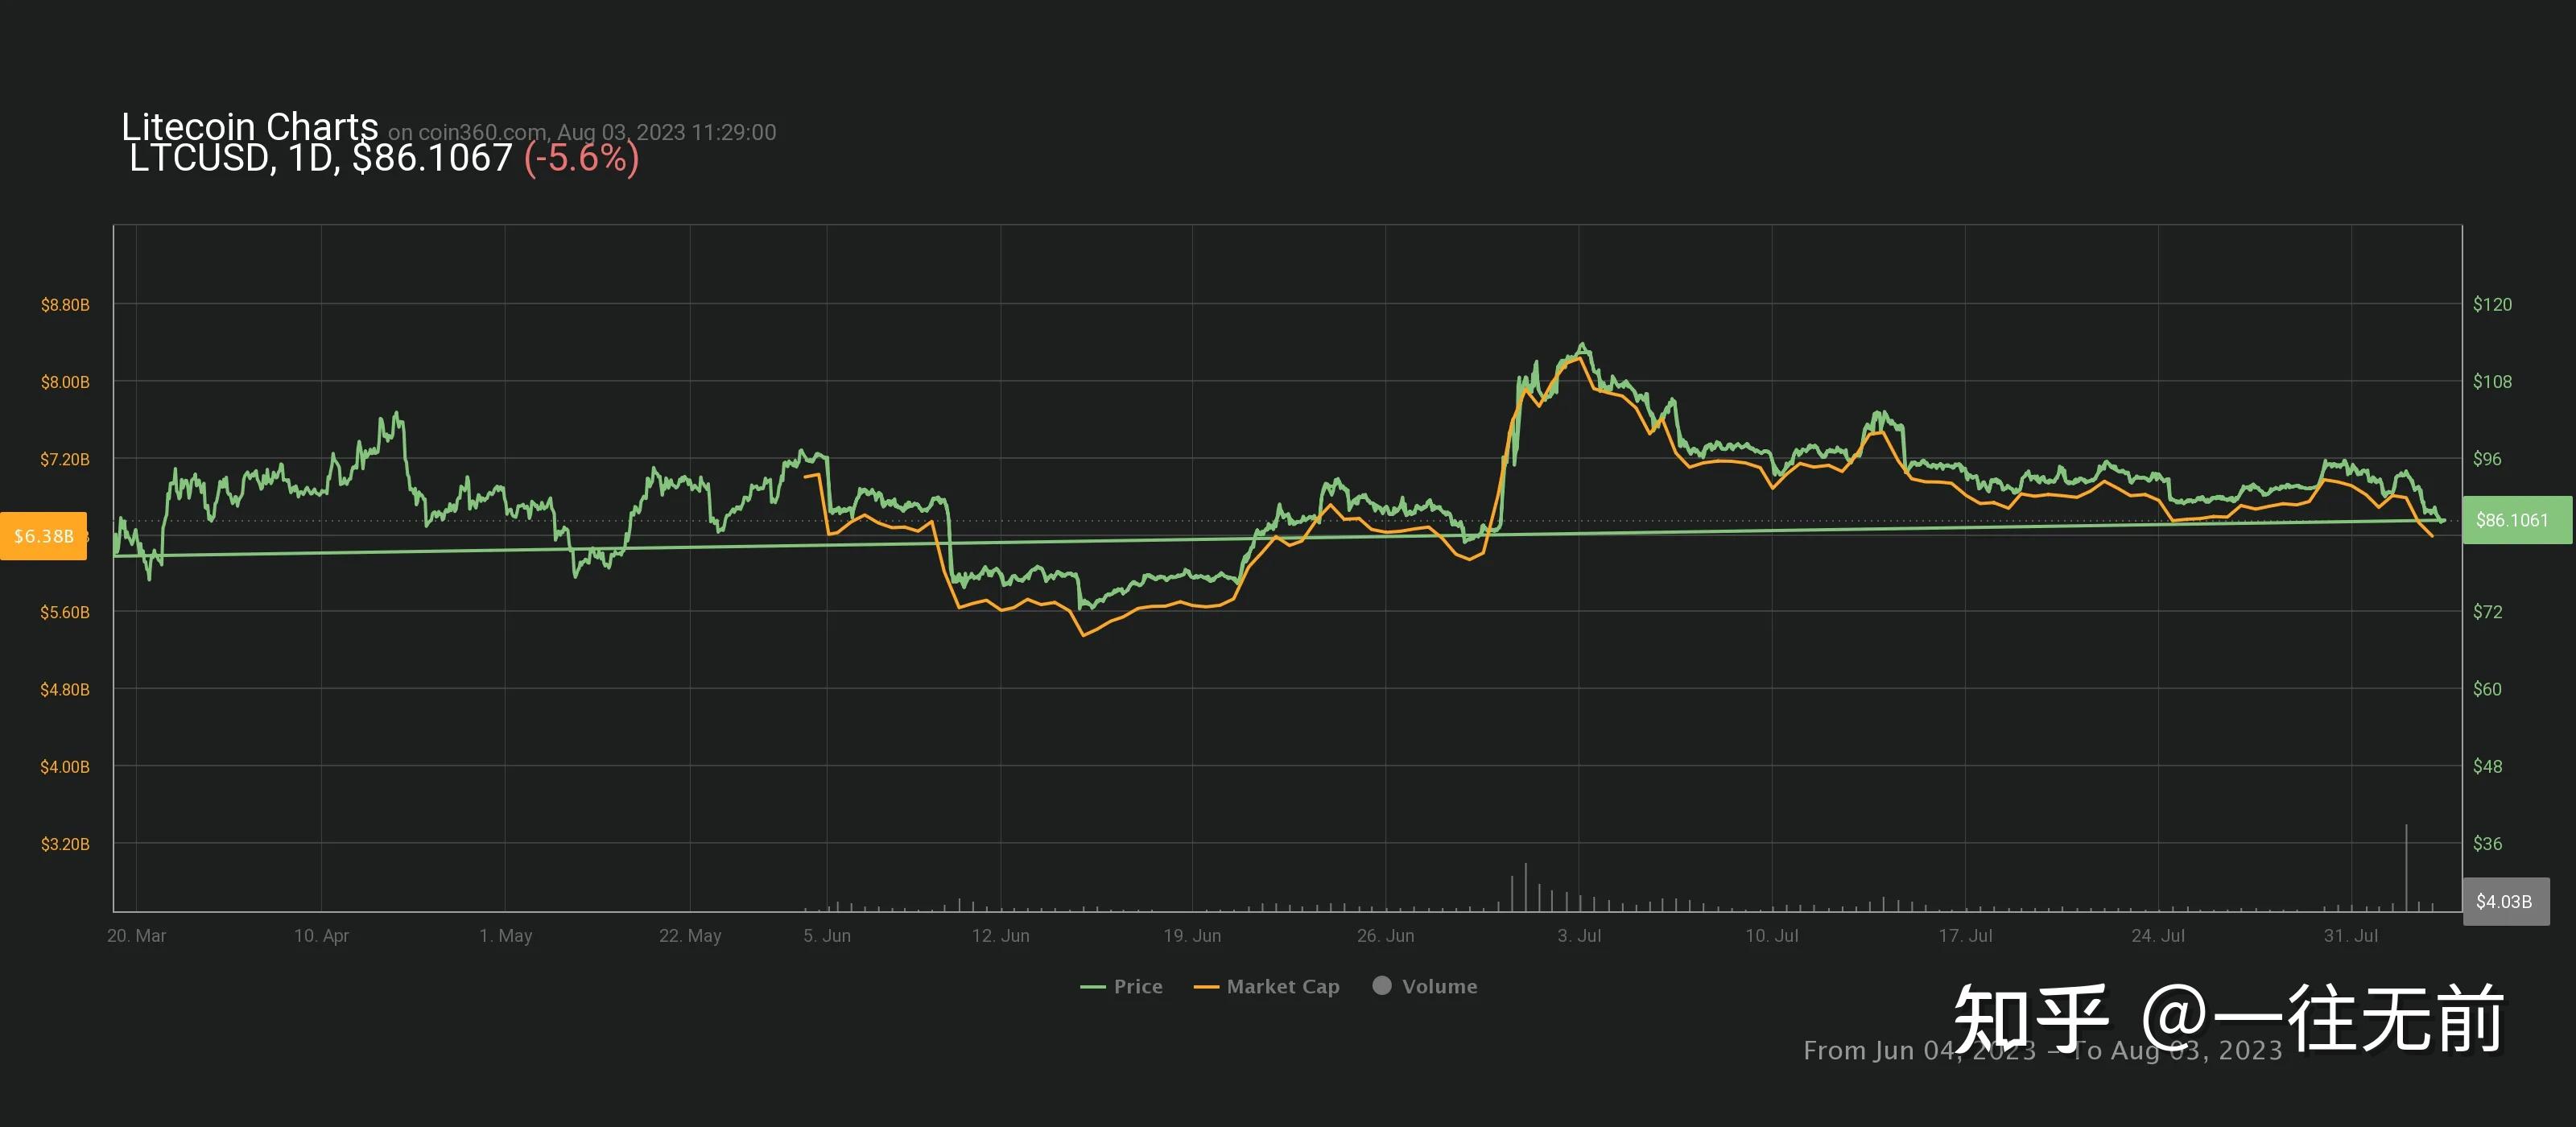Click the $4.03B volume tag
This screenshot has width=2576, height=1127.
pos(2504,901)
